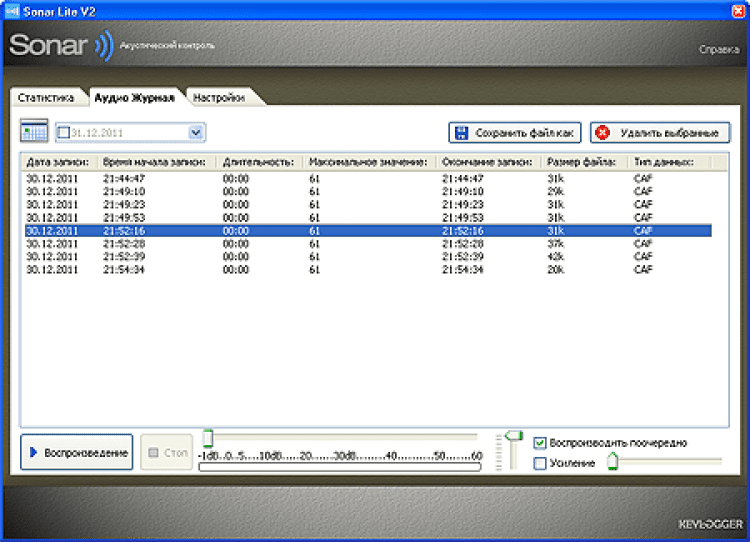The height and width of the screenshot is (542, 750).
Task: Open the calendar icon next to date field
Action: click(34, 131)
